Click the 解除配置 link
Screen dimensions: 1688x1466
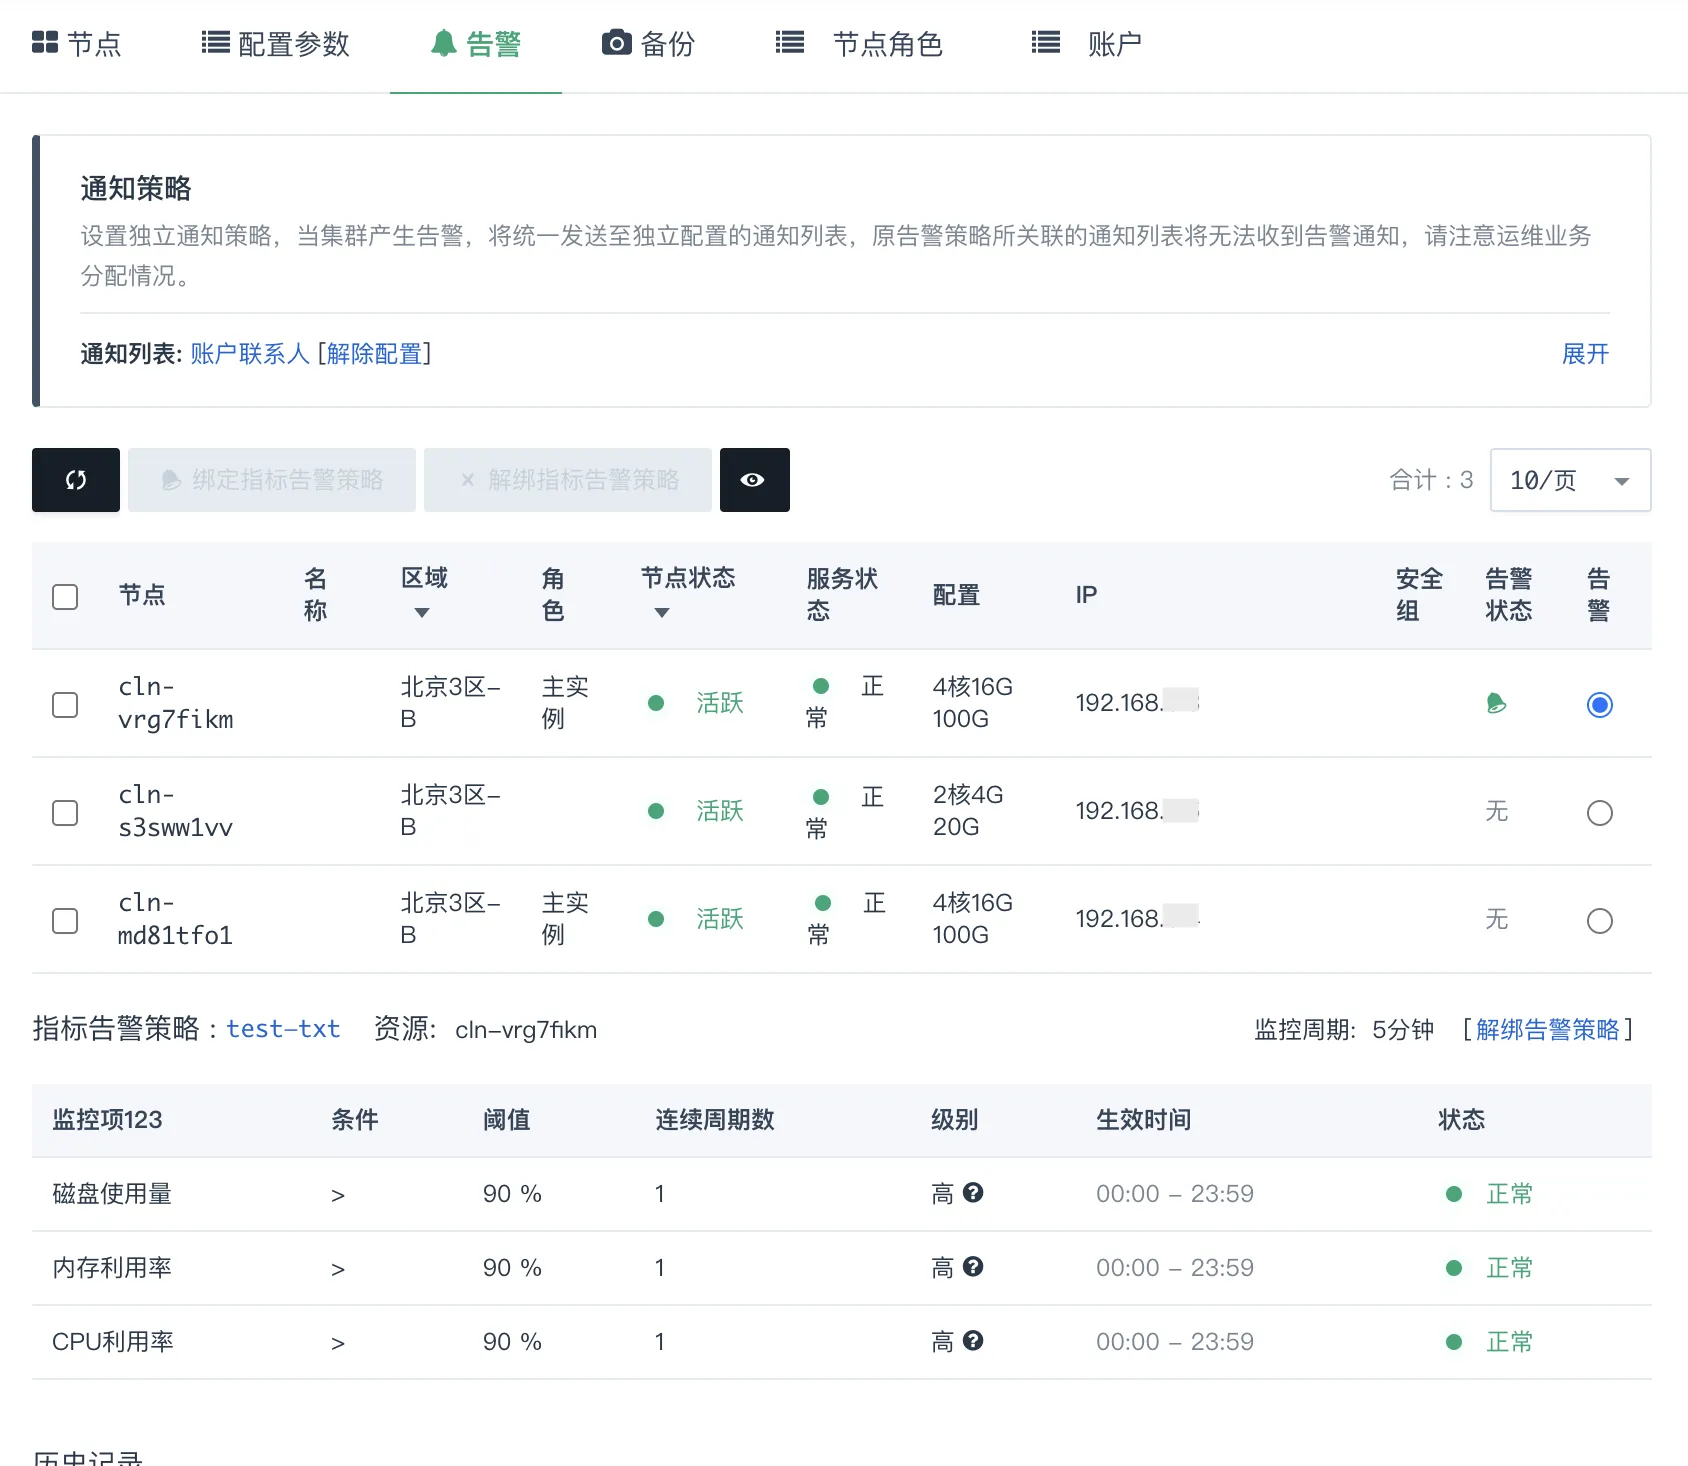pos(373,353)
